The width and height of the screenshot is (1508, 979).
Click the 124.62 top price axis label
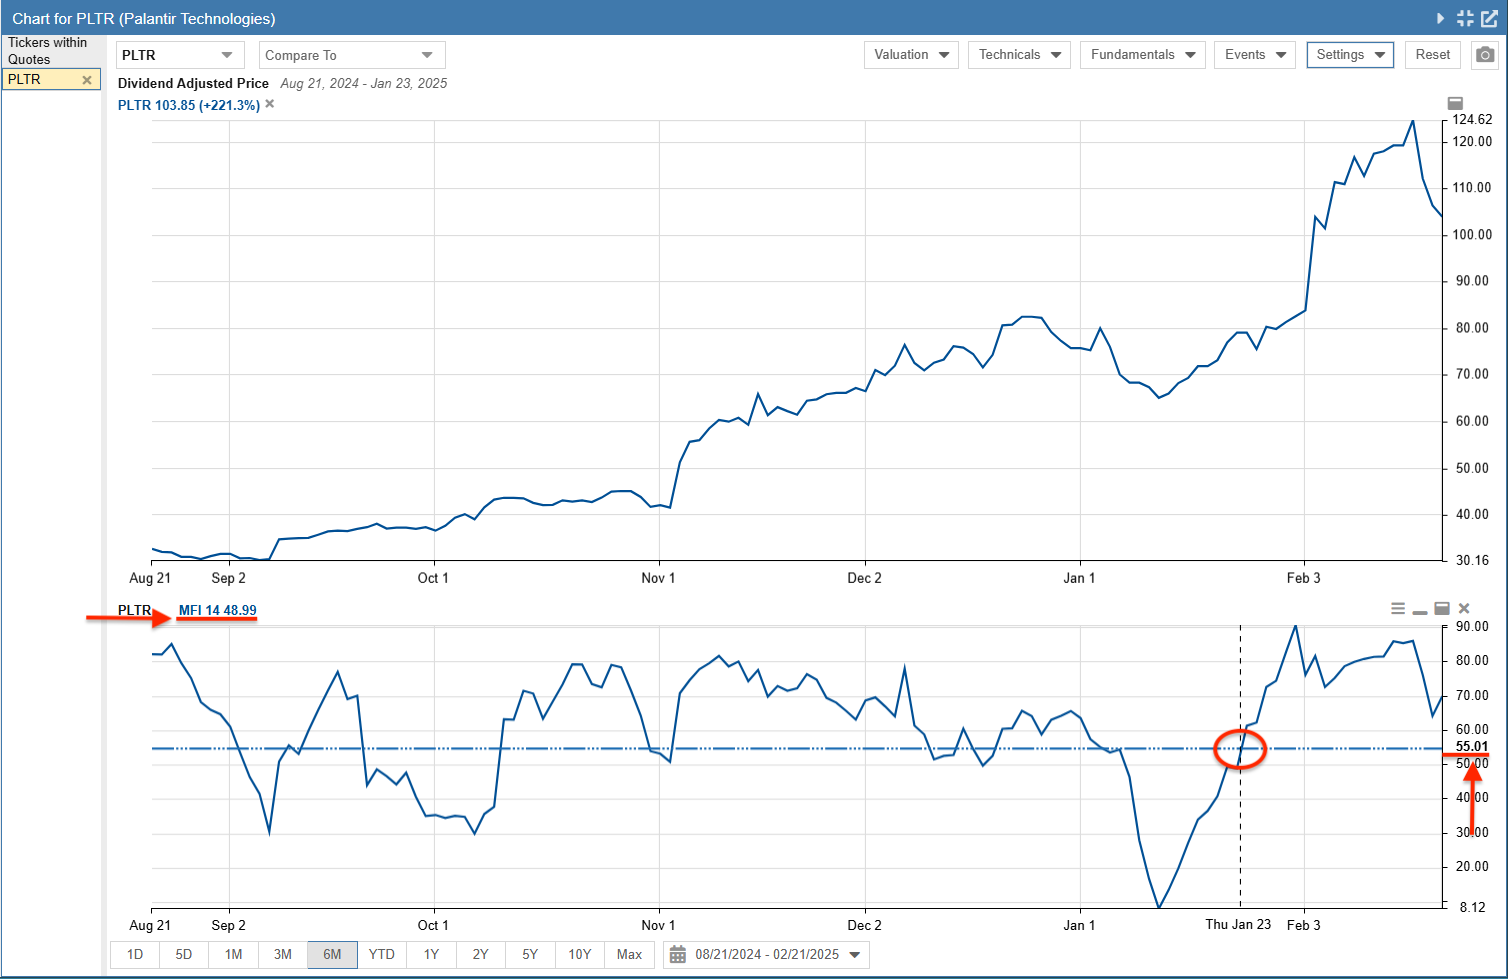pos(1471,119)
